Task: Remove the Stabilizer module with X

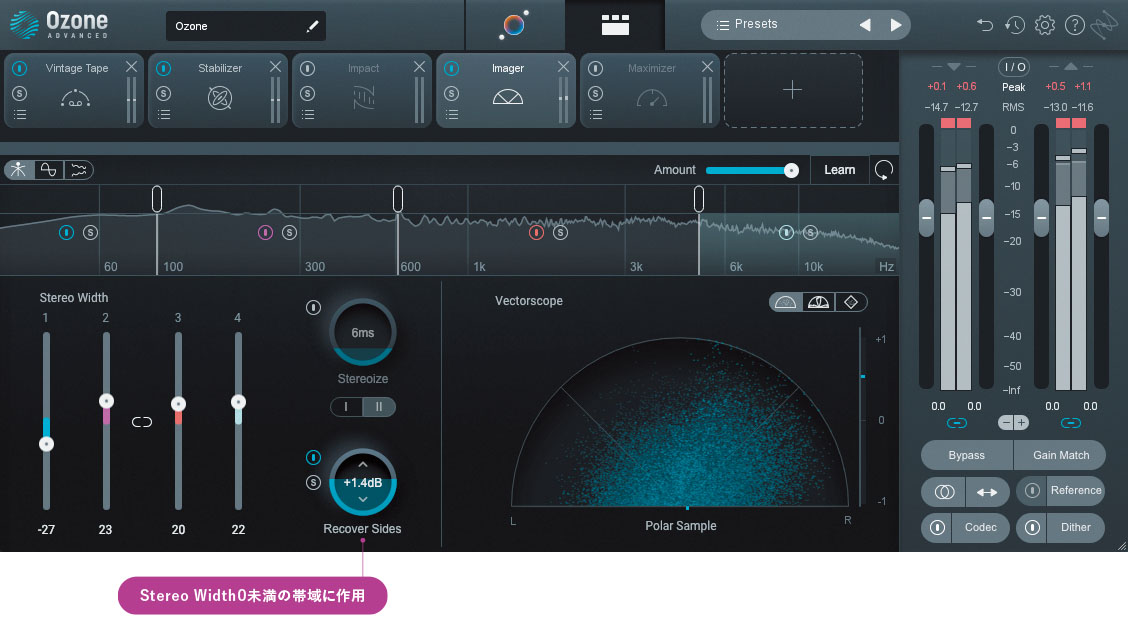Action: click(276, 67)
